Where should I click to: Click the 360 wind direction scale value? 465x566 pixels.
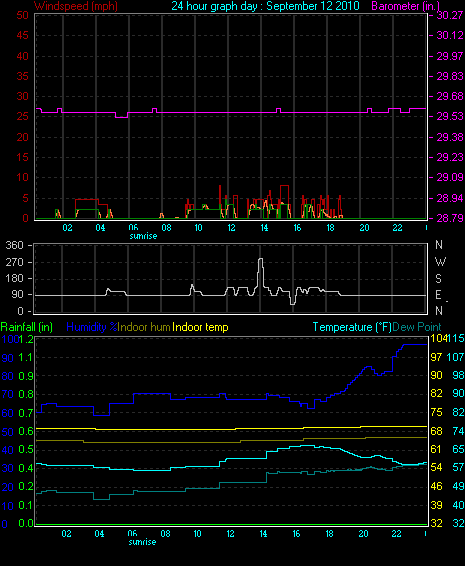14,245
